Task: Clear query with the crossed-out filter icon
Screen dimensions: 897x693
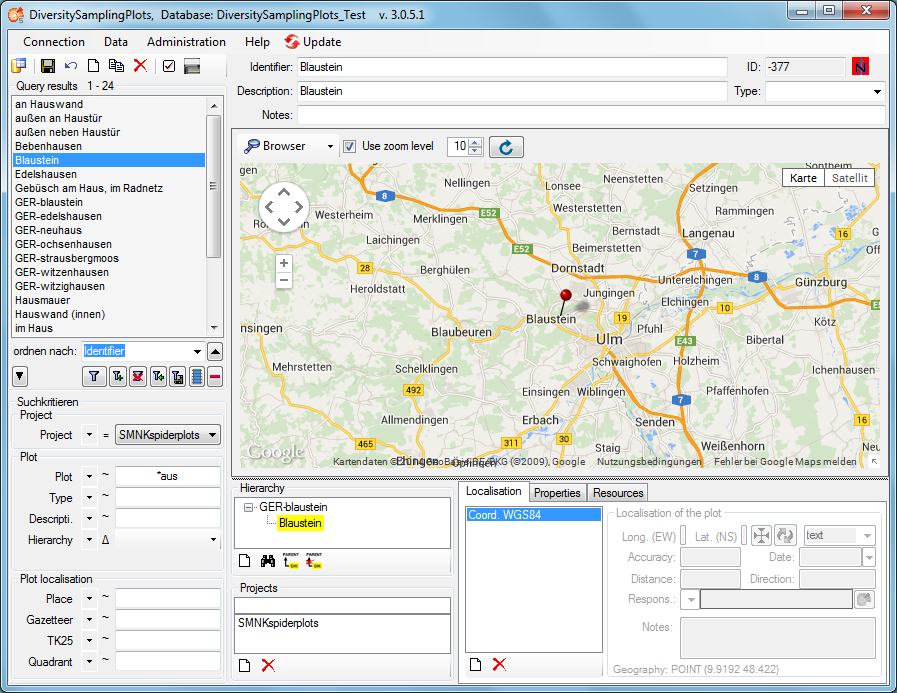Action: click(x=138, y=377)
